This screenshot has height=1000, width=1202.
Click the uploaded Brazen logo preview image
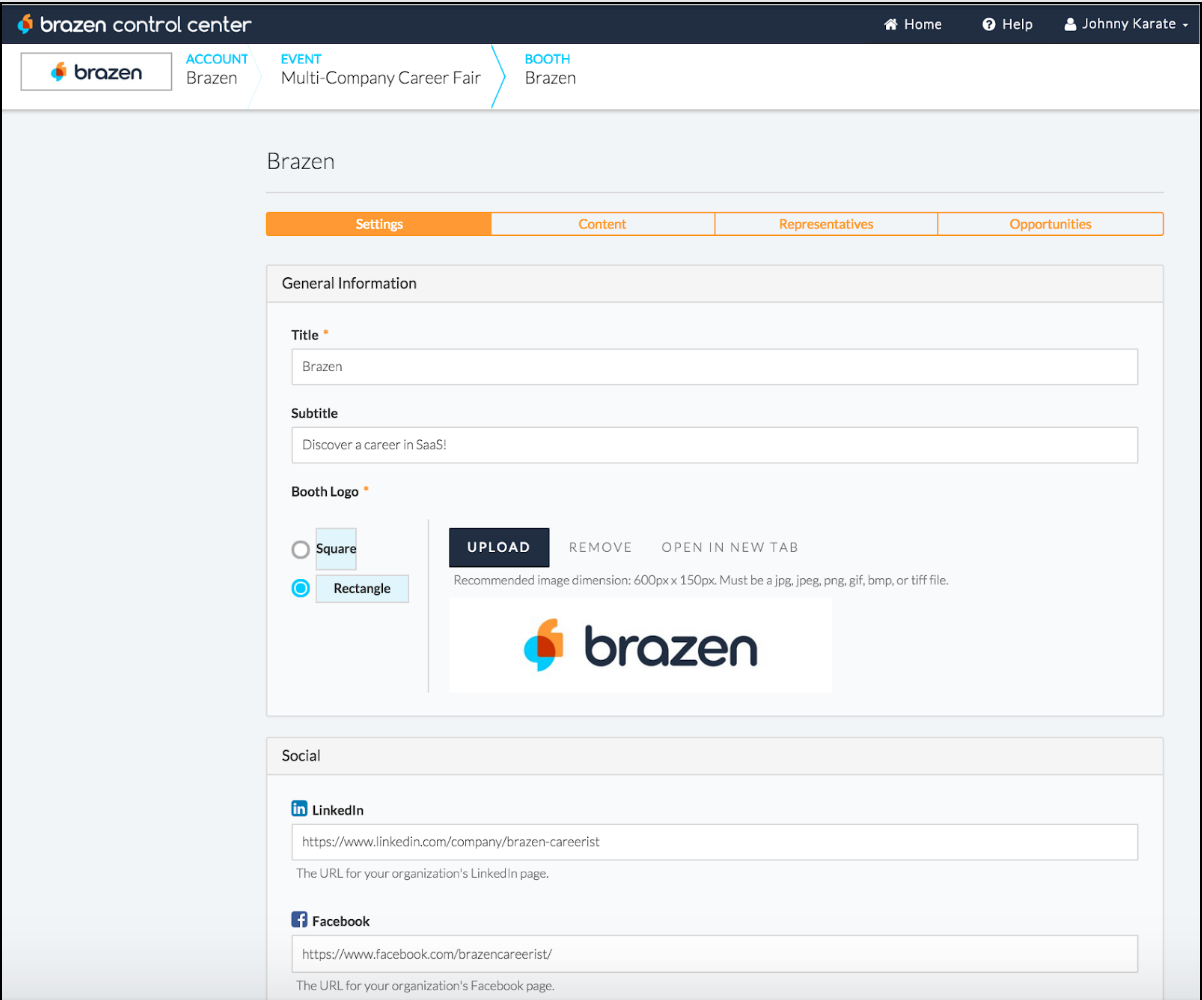(640, 645)
